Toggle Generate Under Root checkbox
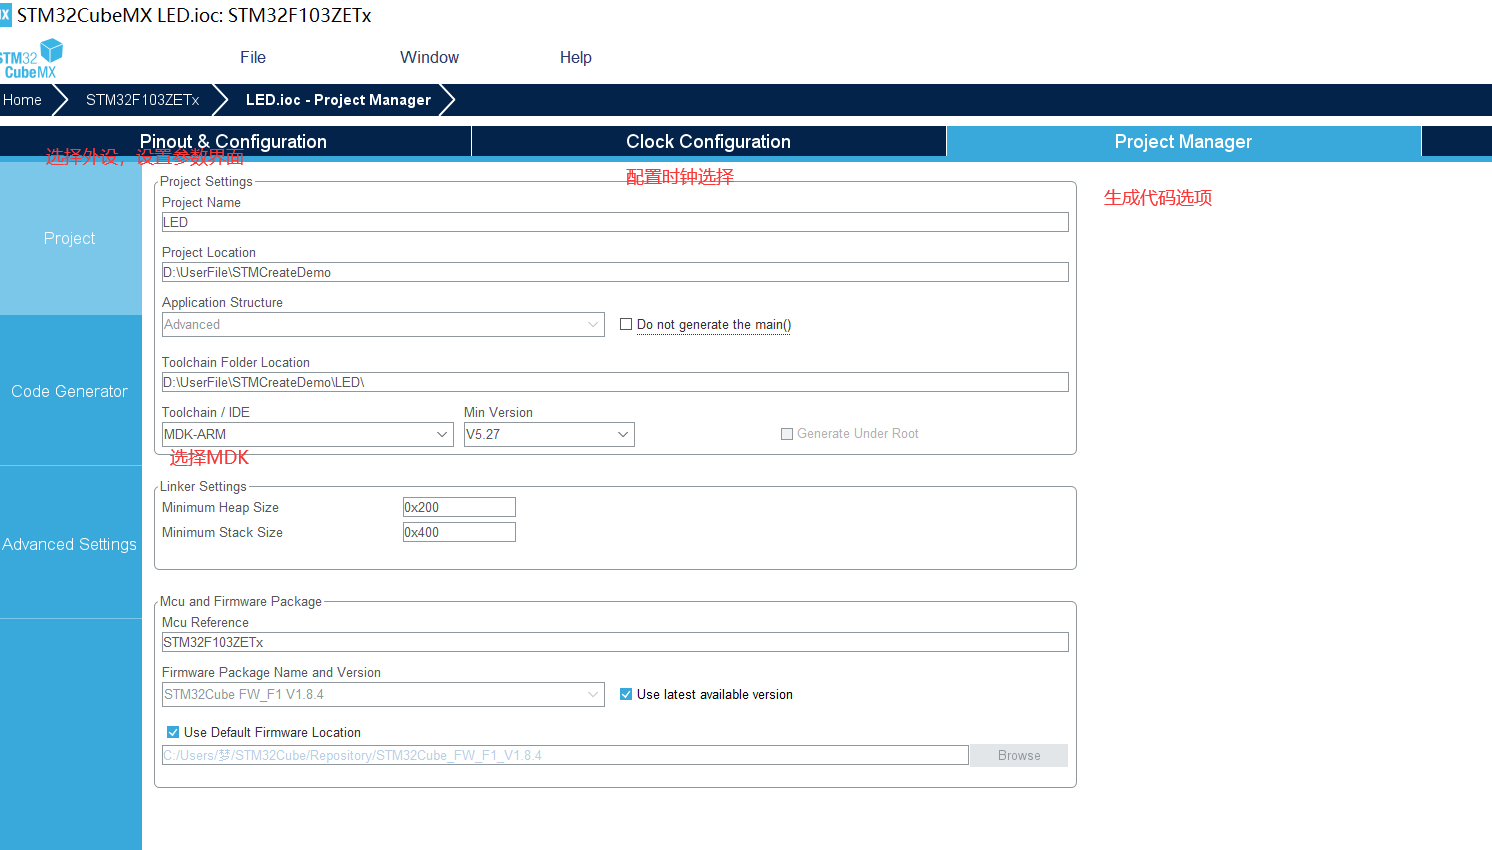Image resolution: width=1492 pixels, height=850 pixels. 787,434
